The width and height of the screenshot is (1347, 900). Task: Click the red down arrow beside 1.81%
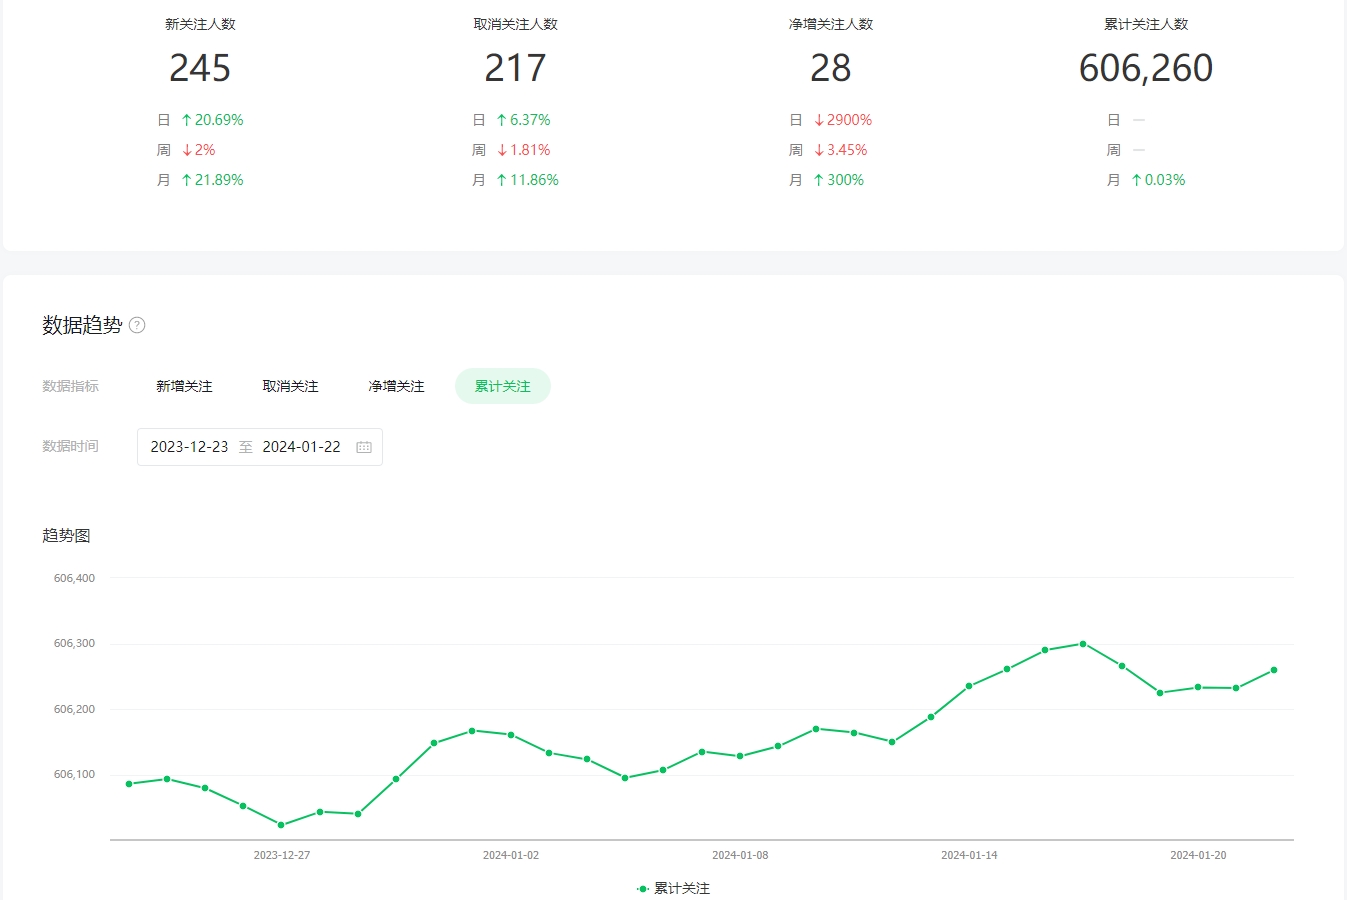click(502, 150)
